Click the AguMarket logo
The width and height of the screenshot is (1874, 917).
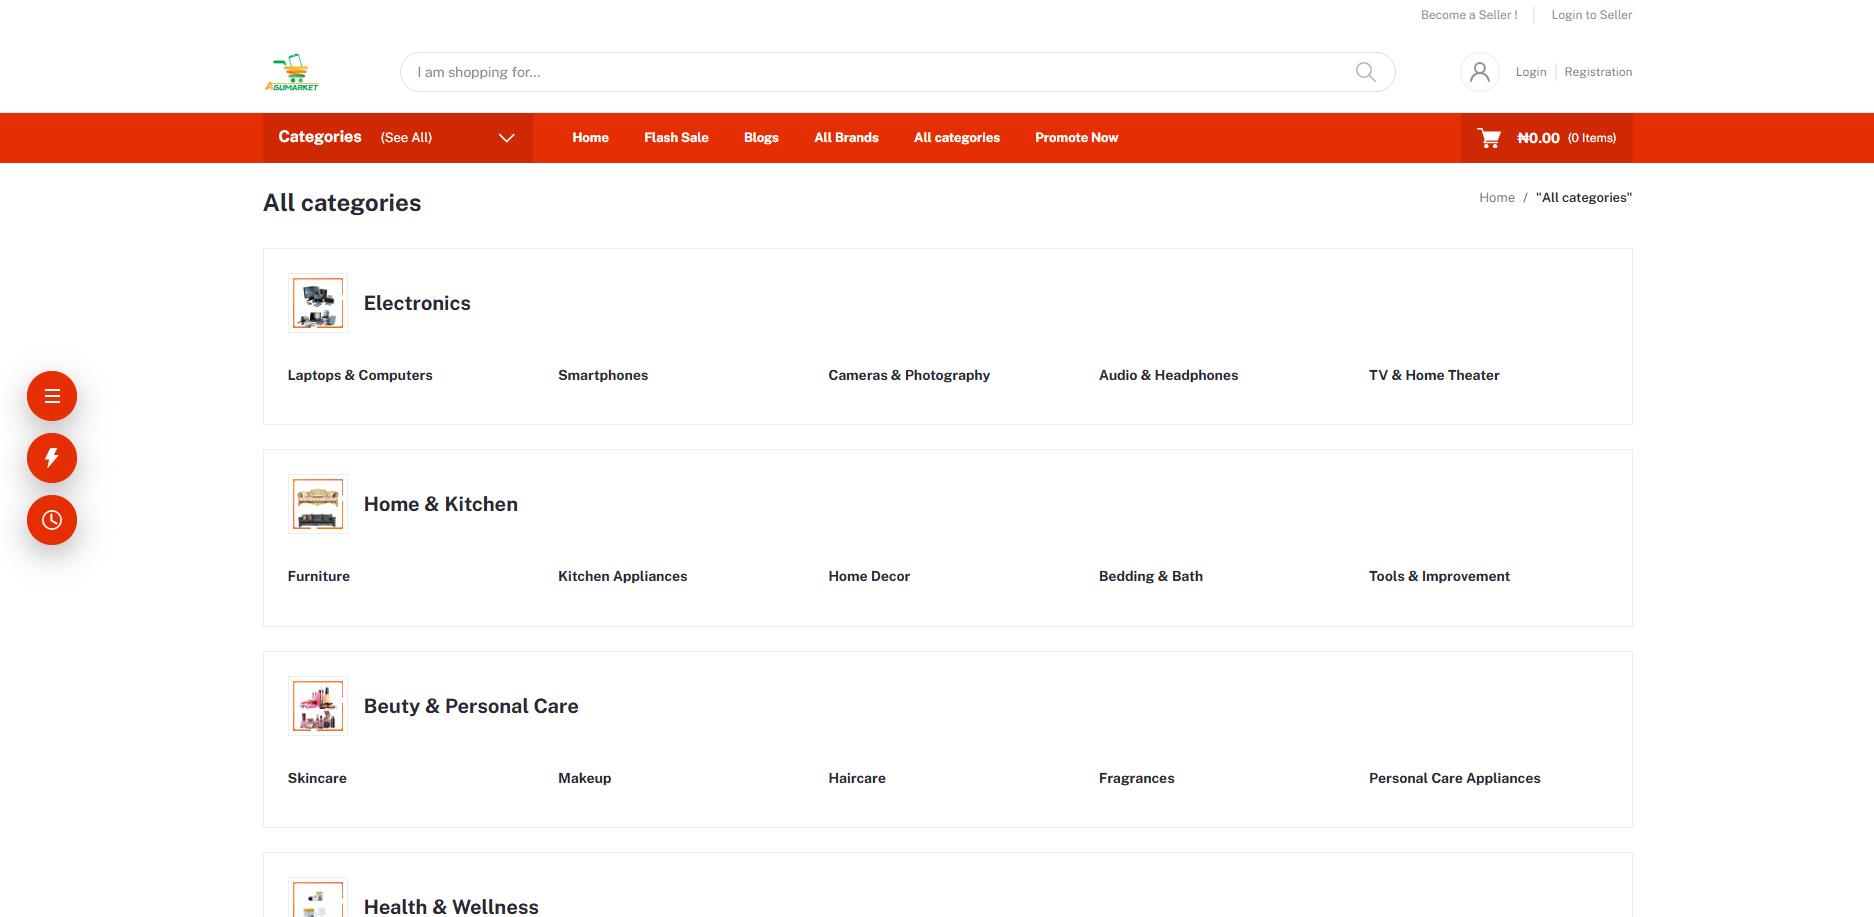point(291,72)
